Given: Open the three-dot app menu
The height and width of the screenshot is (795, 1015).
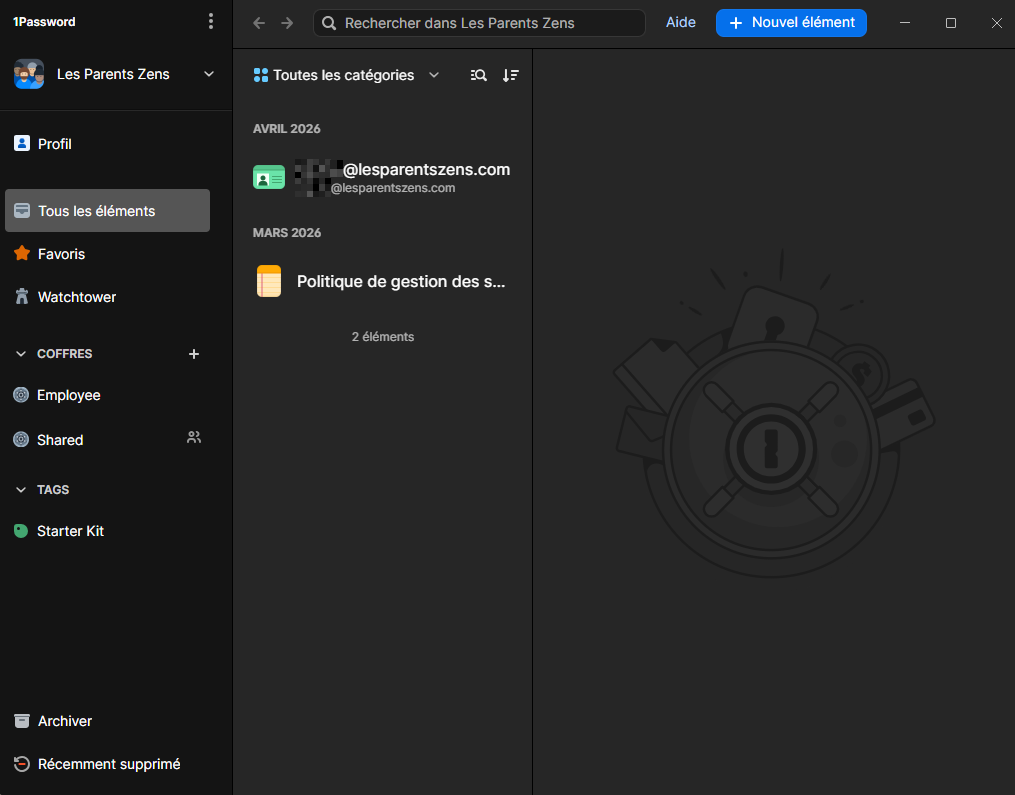Looking at the screenshot, I should pos(211,20).
